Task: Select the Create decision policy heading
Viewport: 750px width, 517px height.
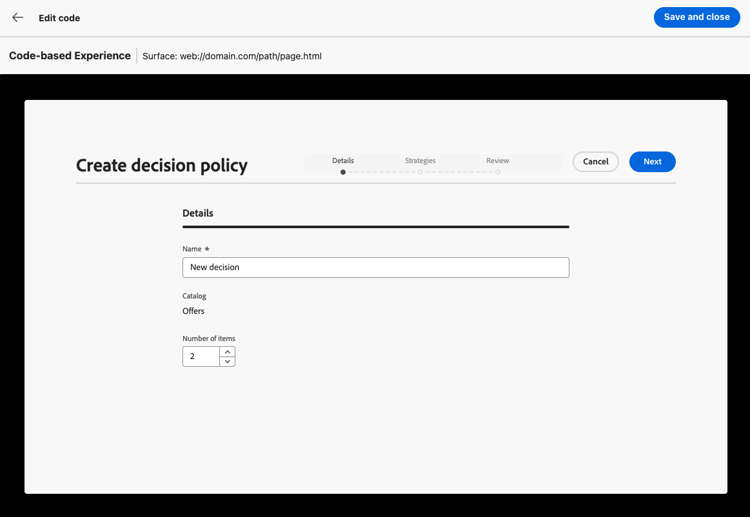Action: (162, 165)
